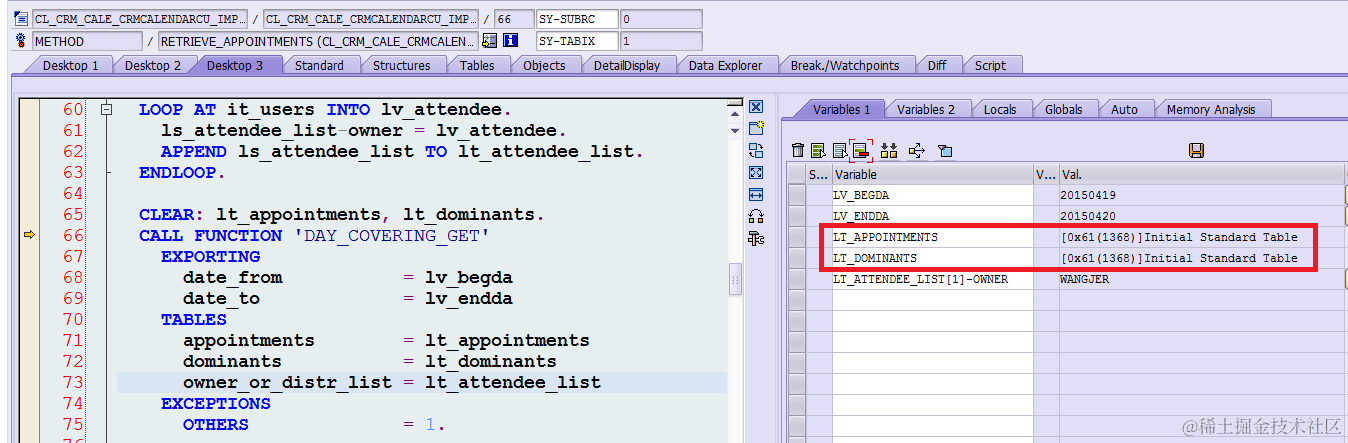The image size is (1348, 443).
Task: Click the Variable column header
Action: [x=933, y=174]
